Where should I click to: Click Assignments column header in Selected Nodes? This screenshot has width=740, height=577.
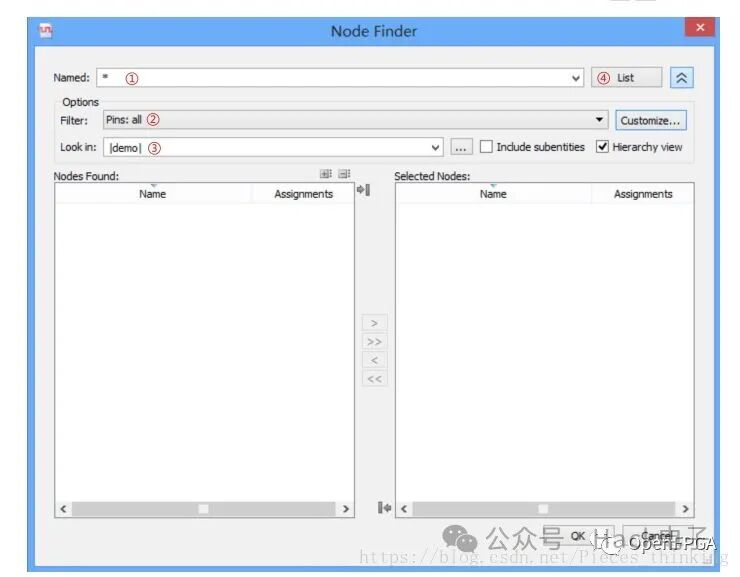[x=642, y=194]
